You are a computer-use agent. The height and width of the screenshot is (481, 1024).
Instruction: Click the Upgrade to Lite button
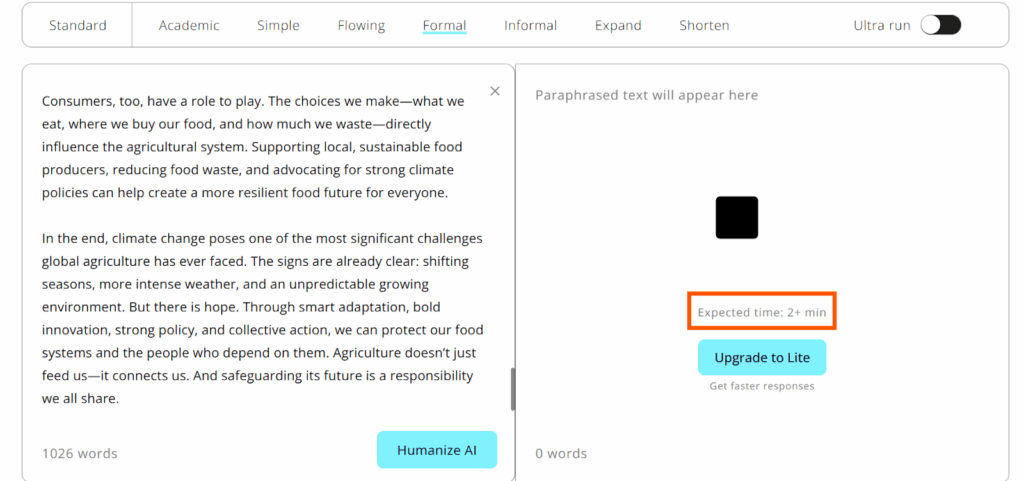(x=762, y=358)
